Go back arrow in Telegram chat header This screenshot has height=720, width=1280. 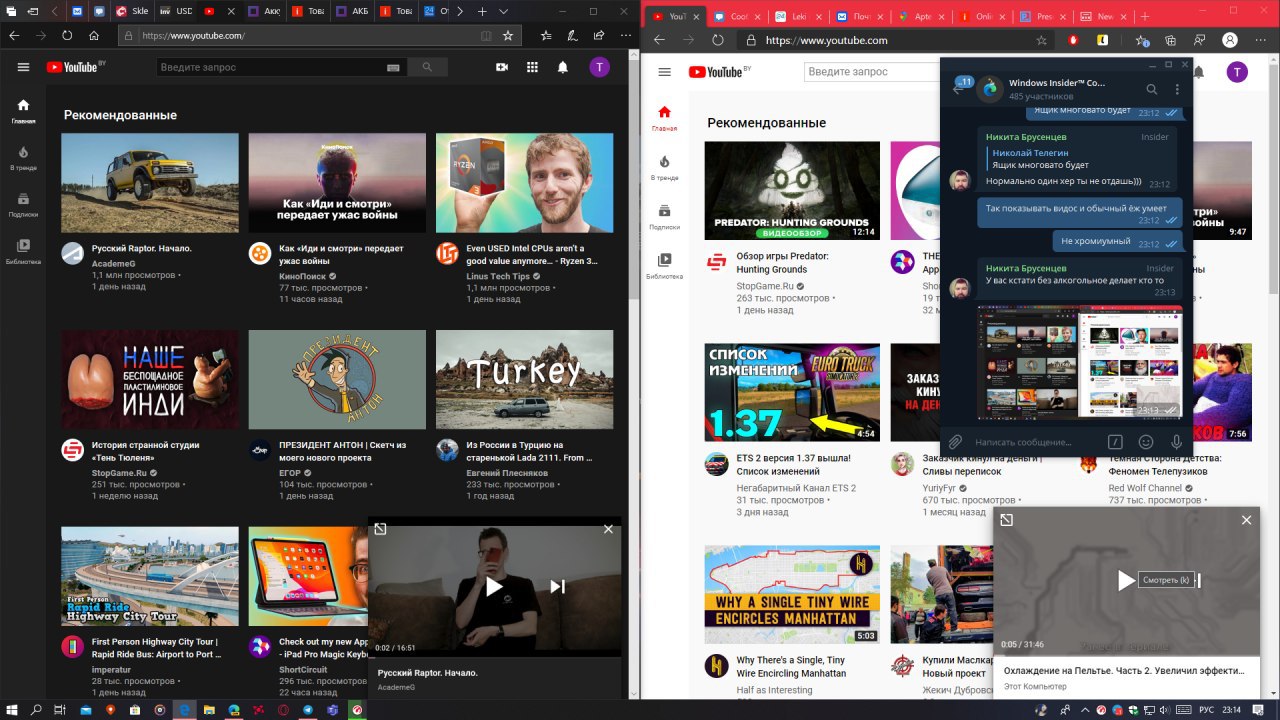(960, 88)
